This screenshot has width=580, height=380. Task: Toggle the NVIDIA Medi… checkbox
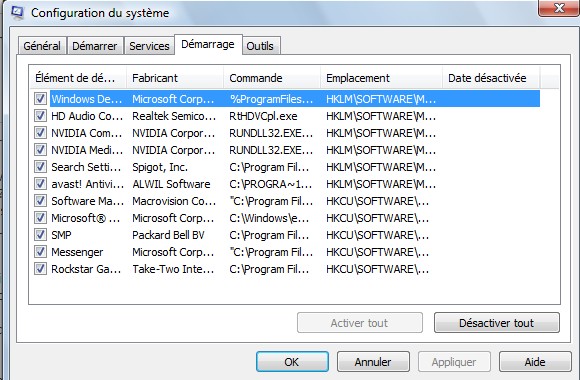[40, 149]
